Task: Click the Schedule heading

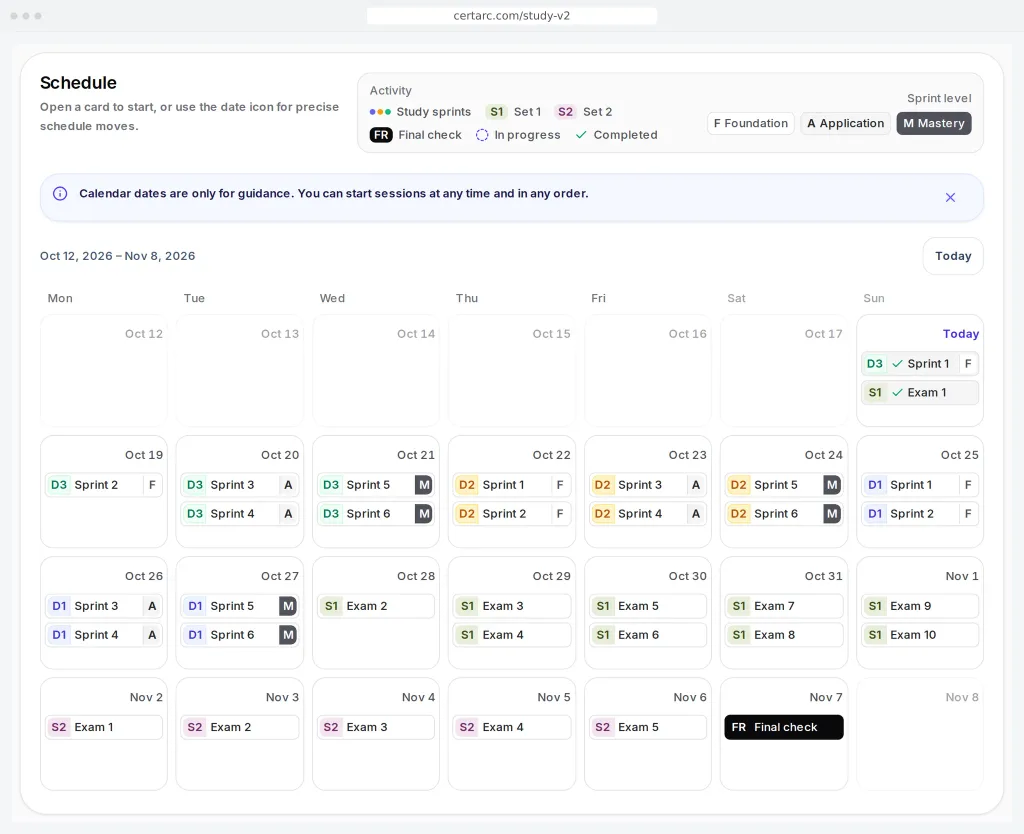Action: (x=78, y=83)
